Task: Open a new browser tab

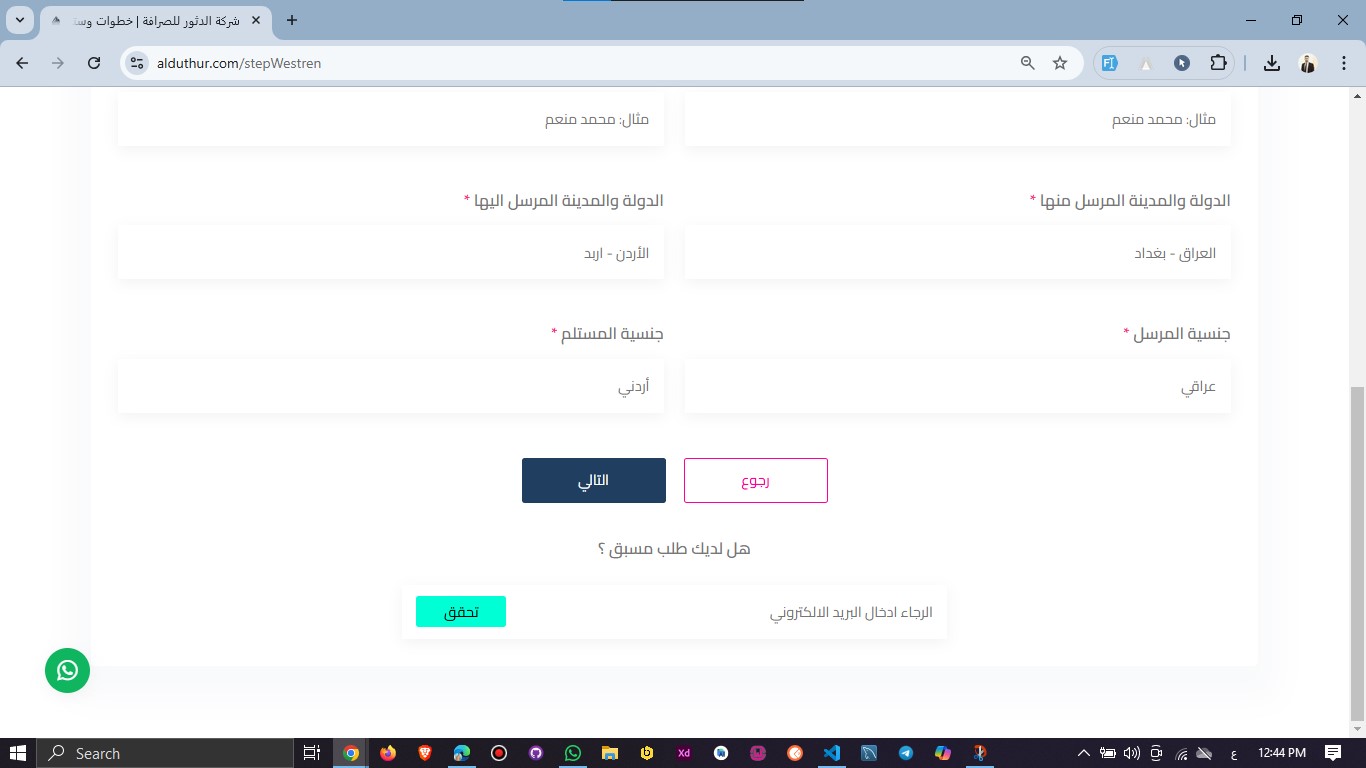Action: pos(292,20)
